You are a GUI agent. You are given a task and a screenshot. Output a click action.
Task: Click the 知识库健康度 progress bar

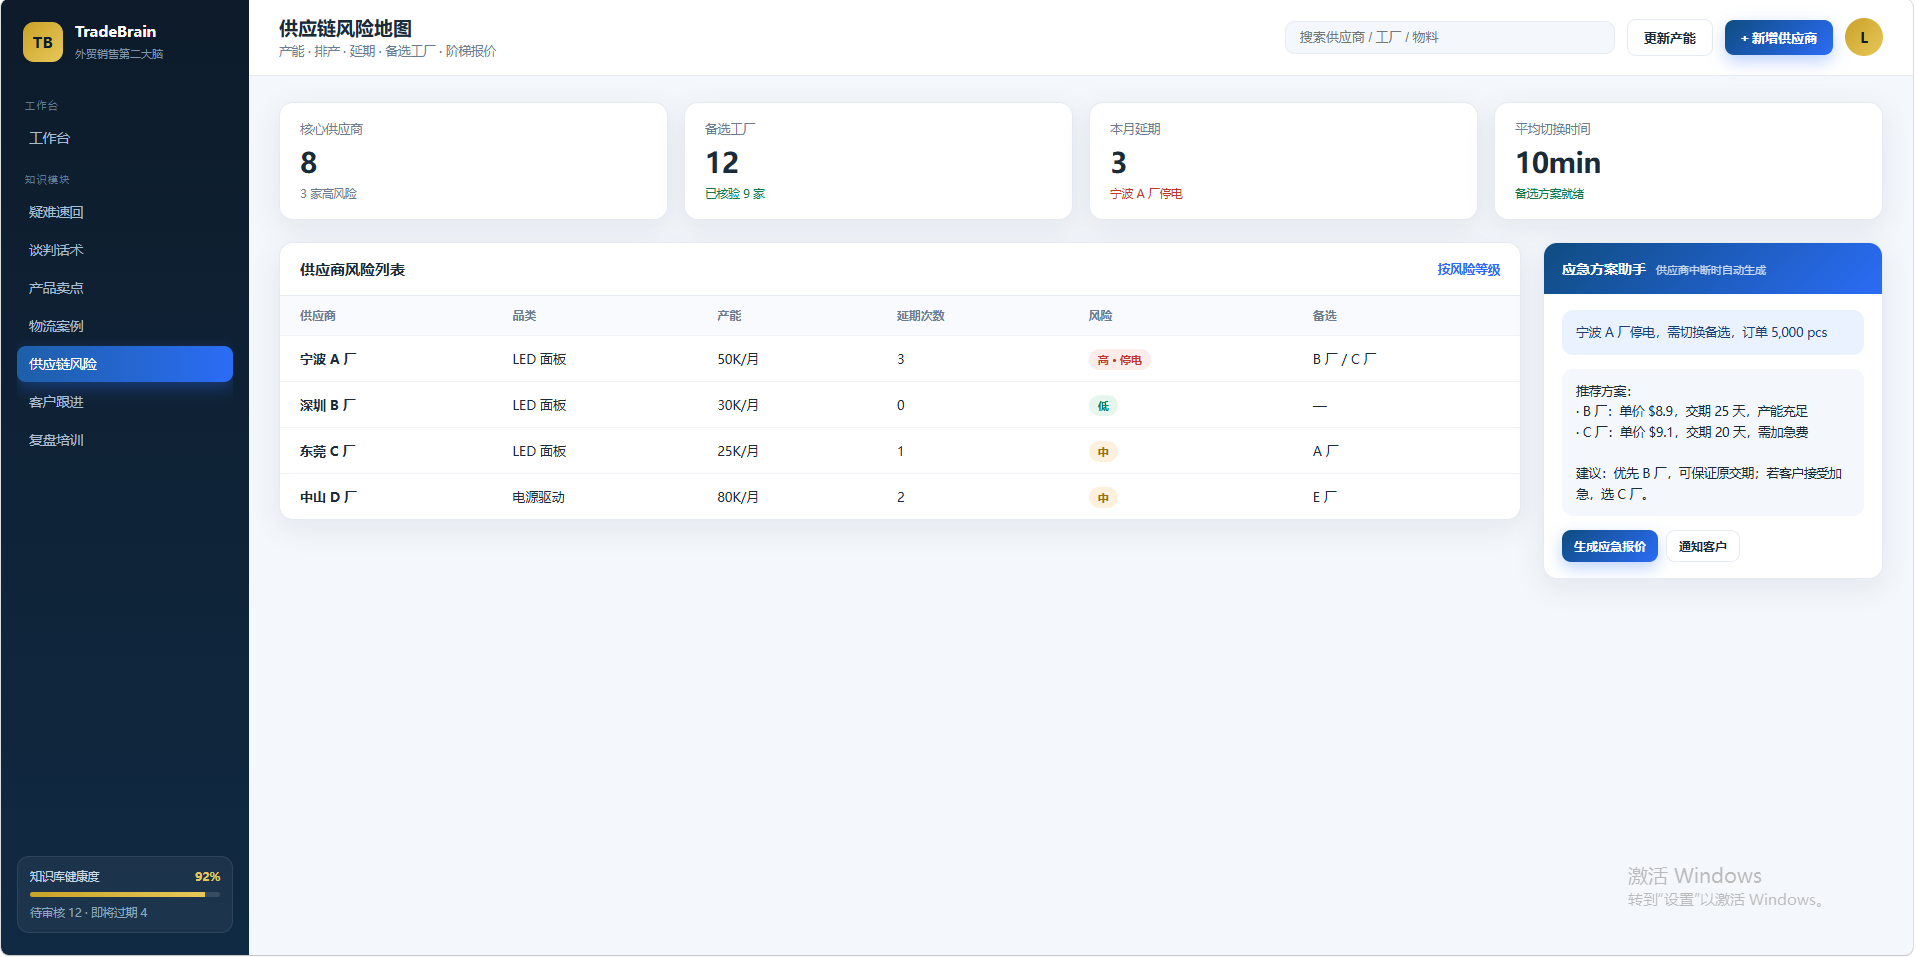coord(125,894)
